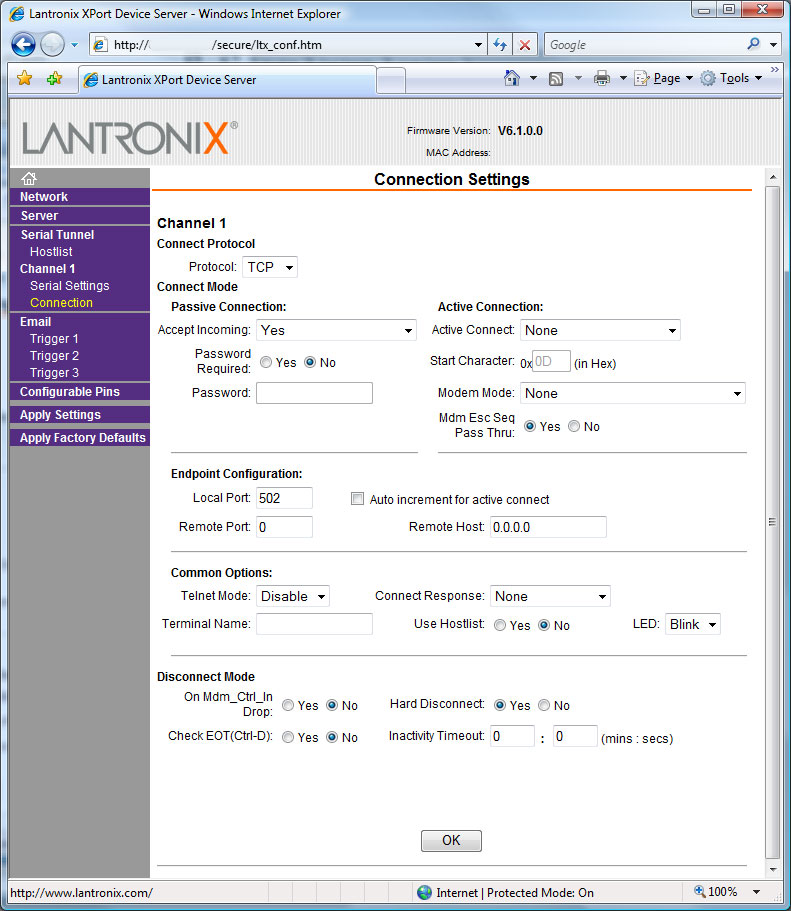
Task: Click the Lantronix logo
Action: point(129,137)
